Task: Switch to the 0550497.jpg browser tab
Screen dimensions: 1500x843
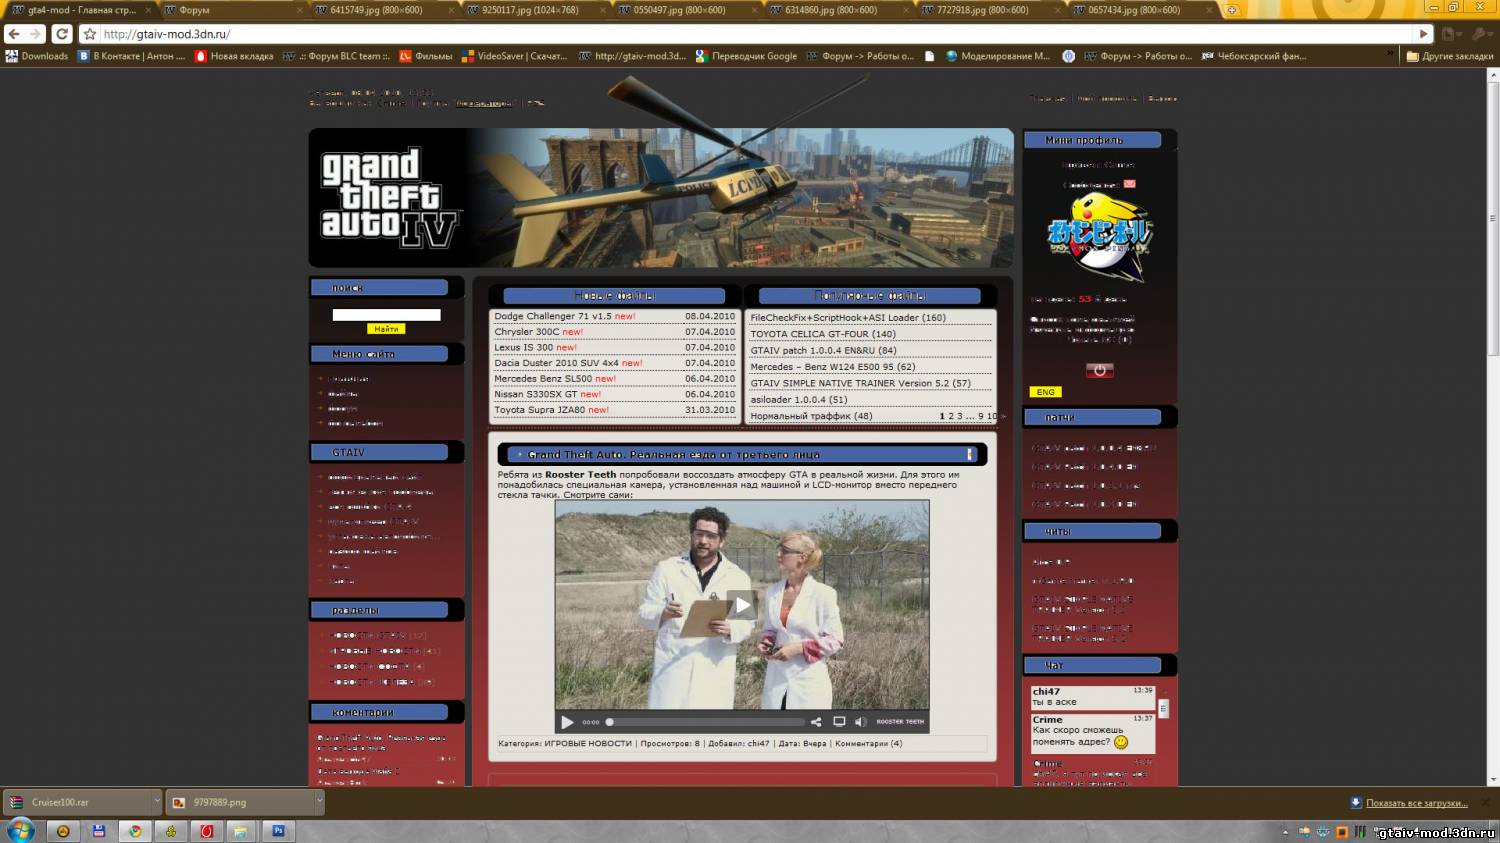Action: point(686,10)
